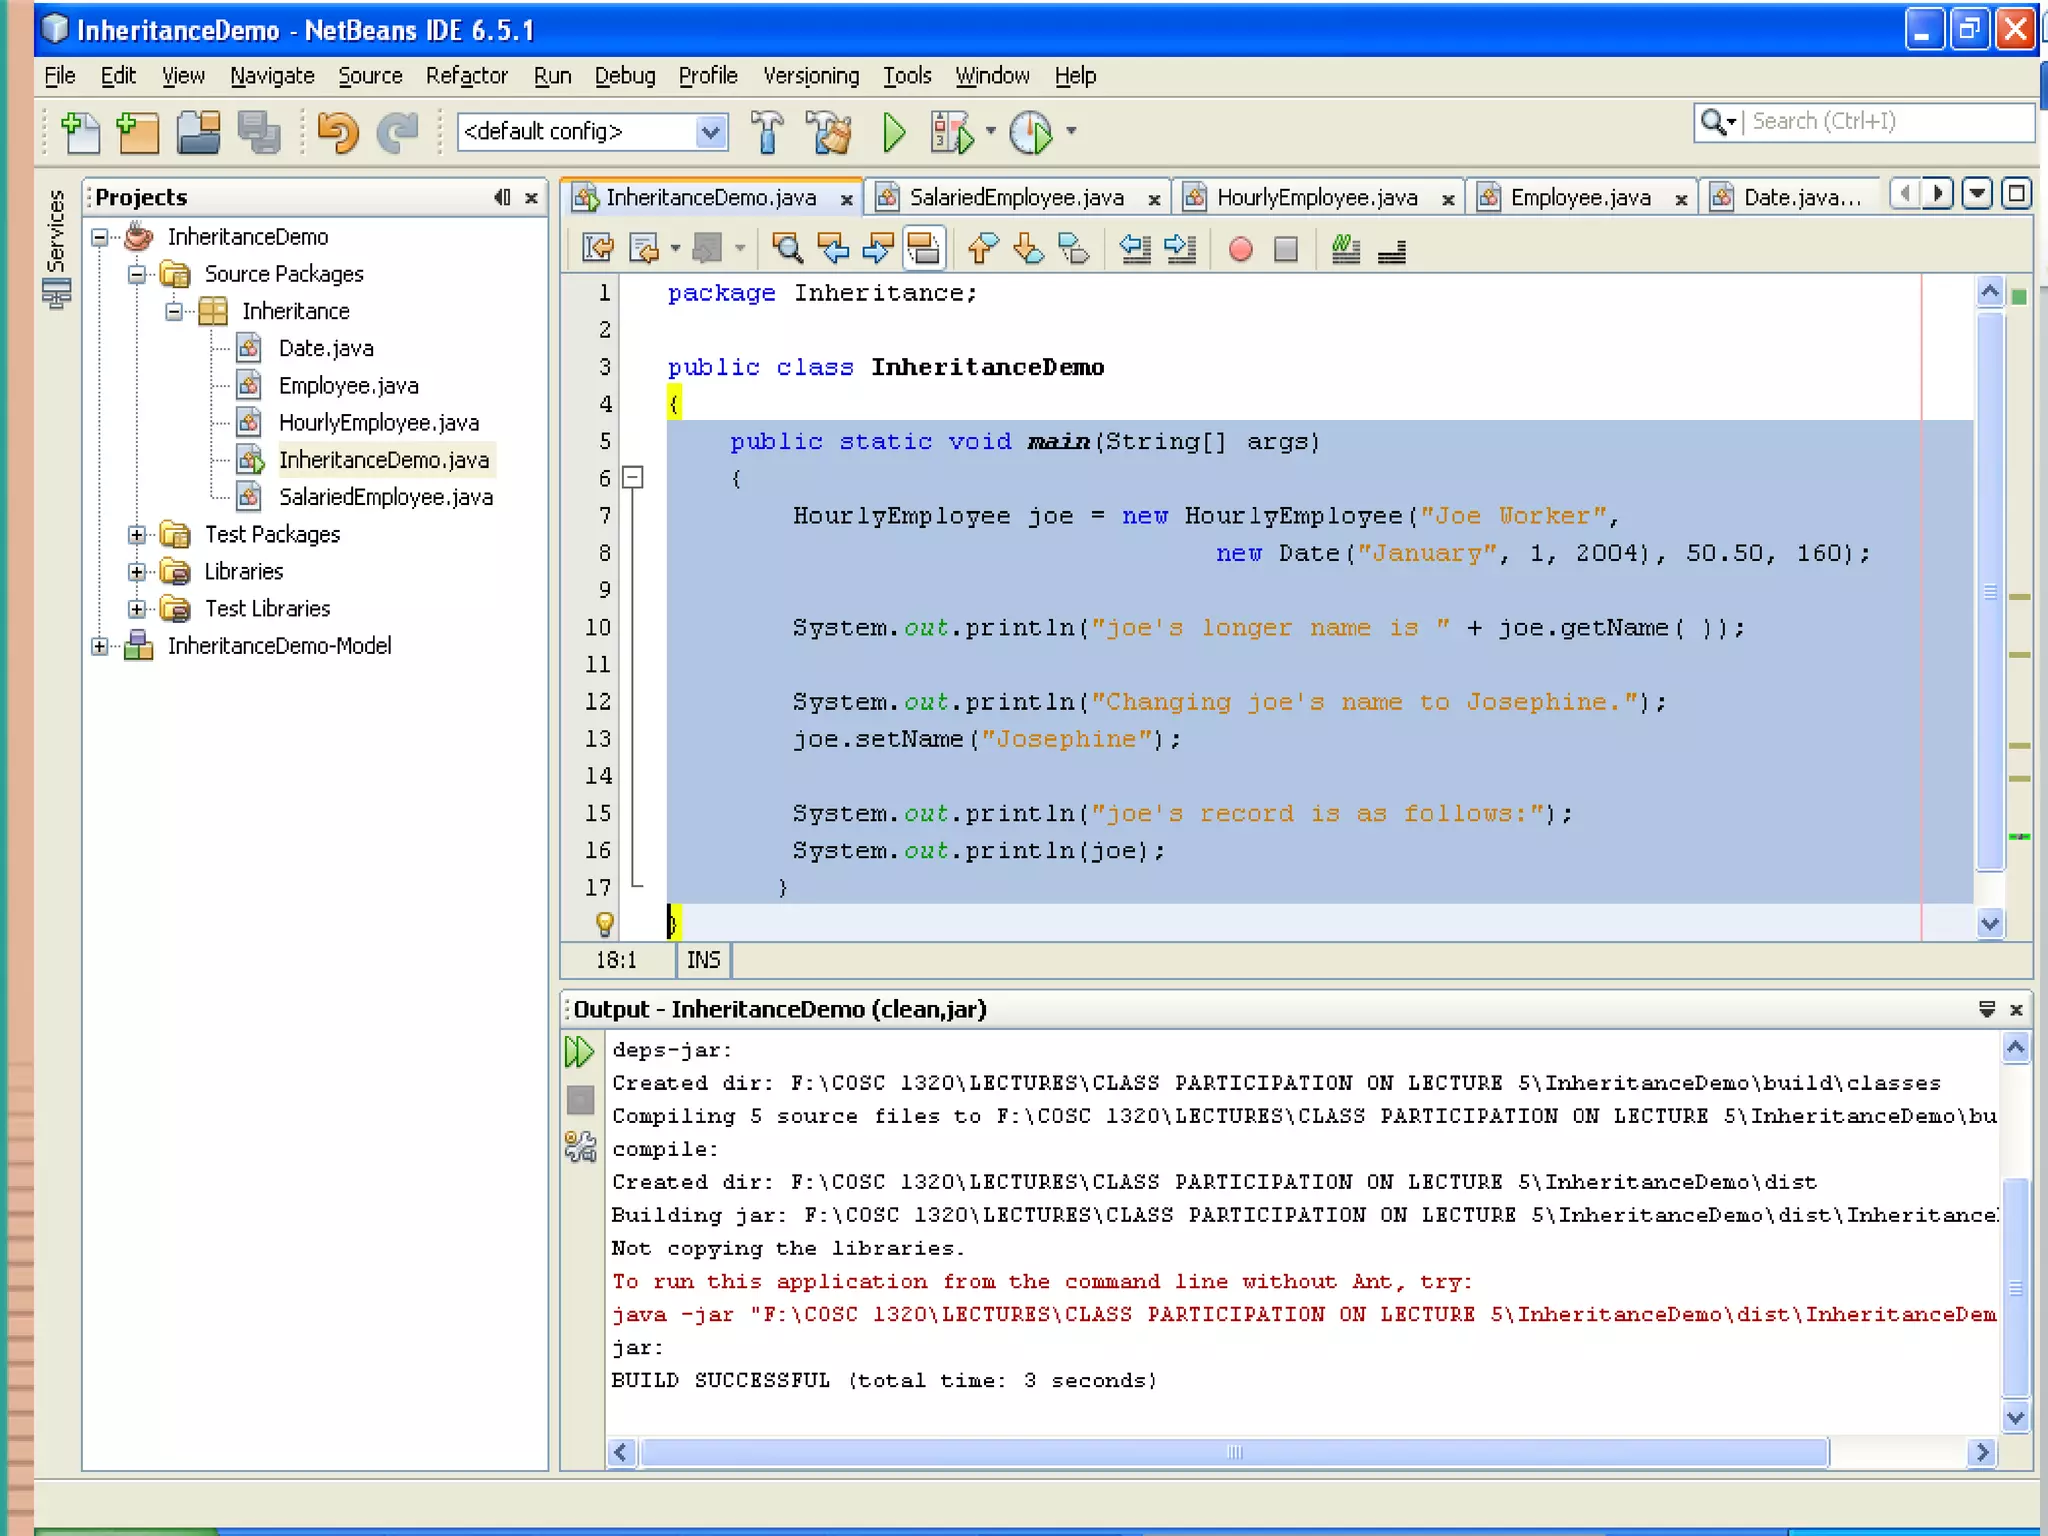Open the default config dropdown
This screenshot has height=1536, width=2048.
click(711, 132)
